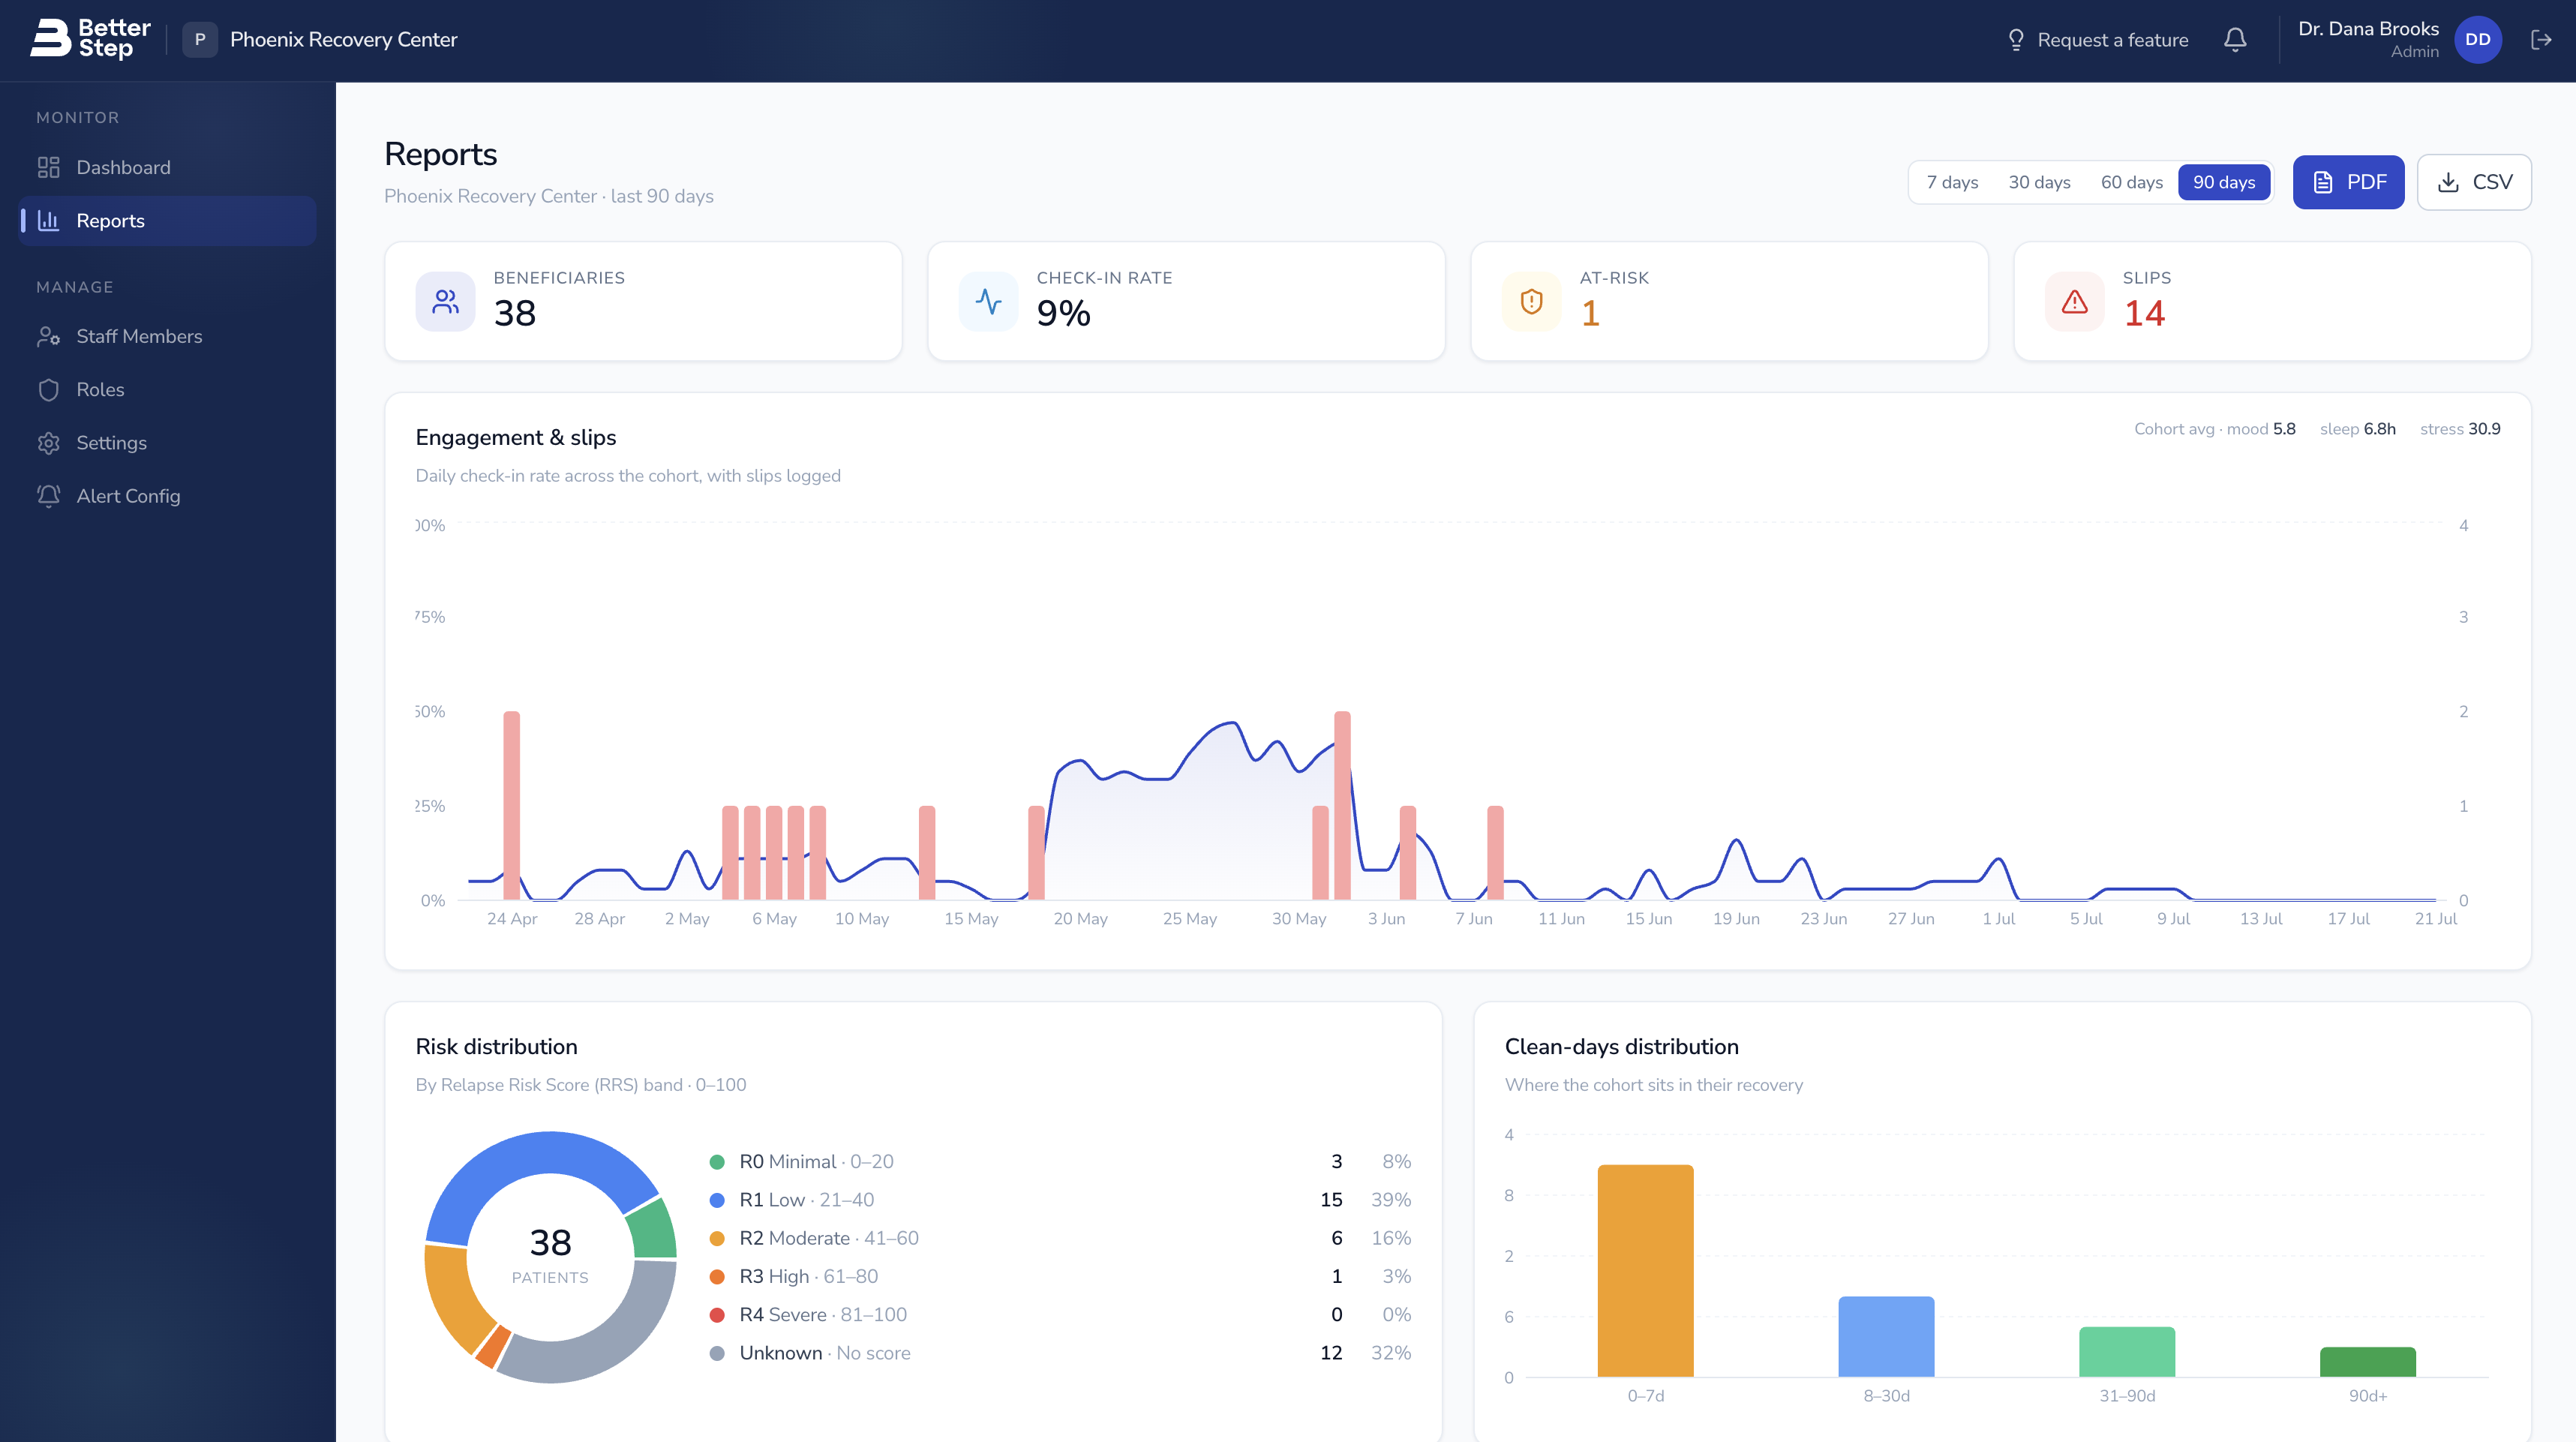Click the Unknown 32% percentage

[1390, 1353]
